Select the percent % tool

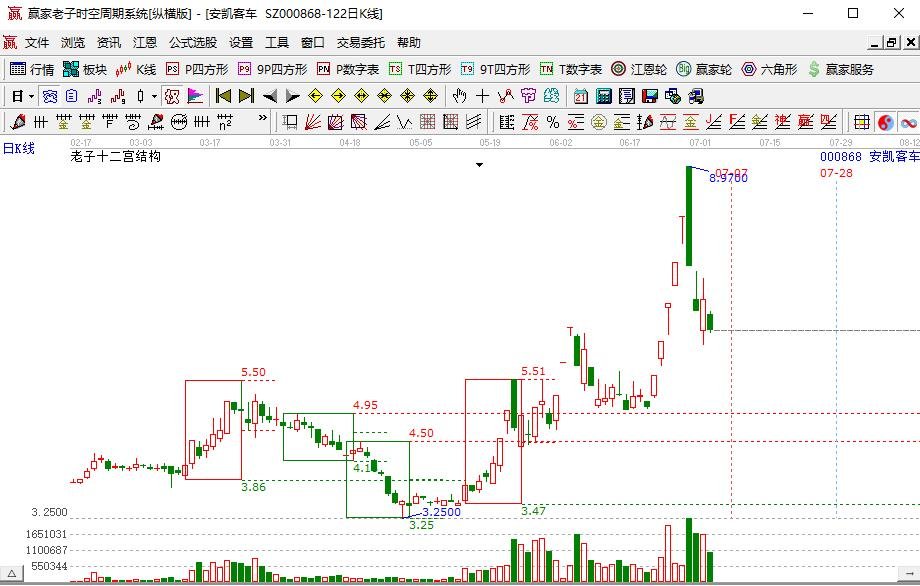553,122
